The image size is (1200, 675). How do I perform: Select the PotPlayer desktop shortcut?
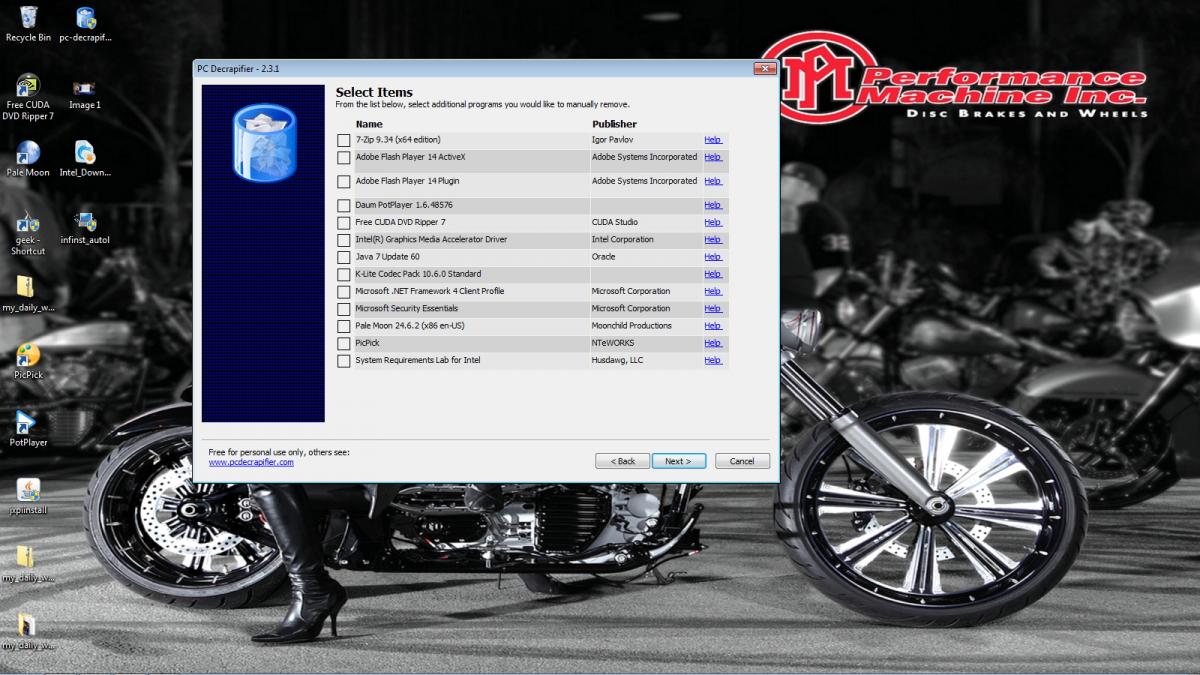click(x=28, y=429)
